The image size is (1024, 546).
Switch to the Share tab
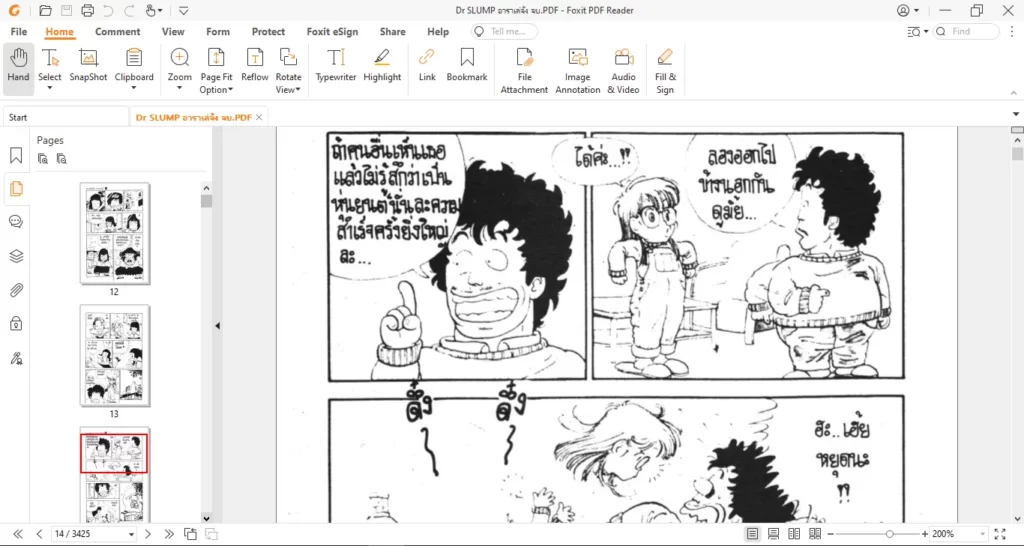[392, 31]
